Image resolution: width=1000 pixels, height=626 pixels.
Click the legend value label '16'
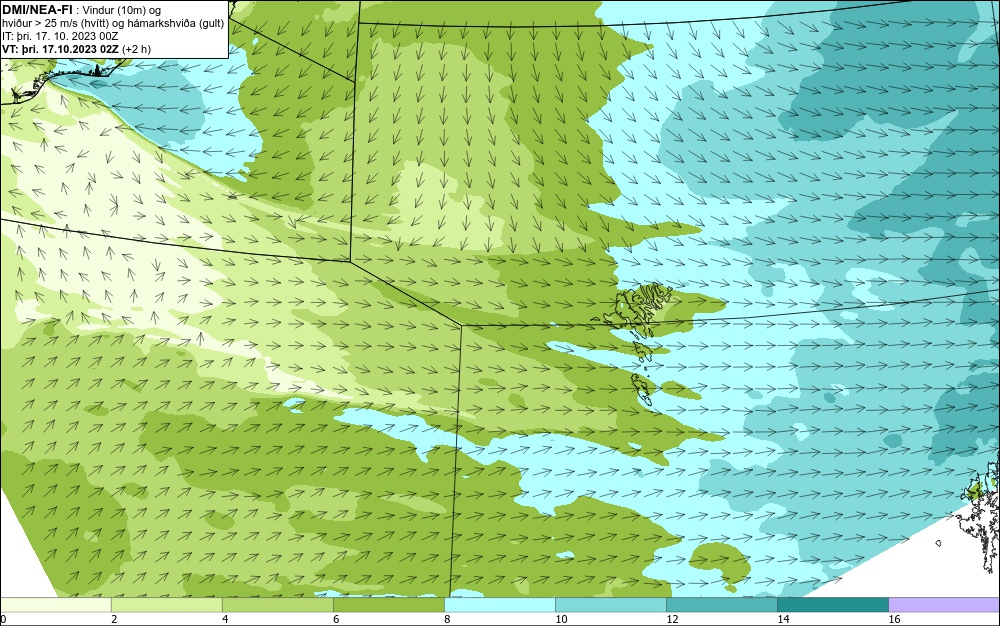(894, 619)
